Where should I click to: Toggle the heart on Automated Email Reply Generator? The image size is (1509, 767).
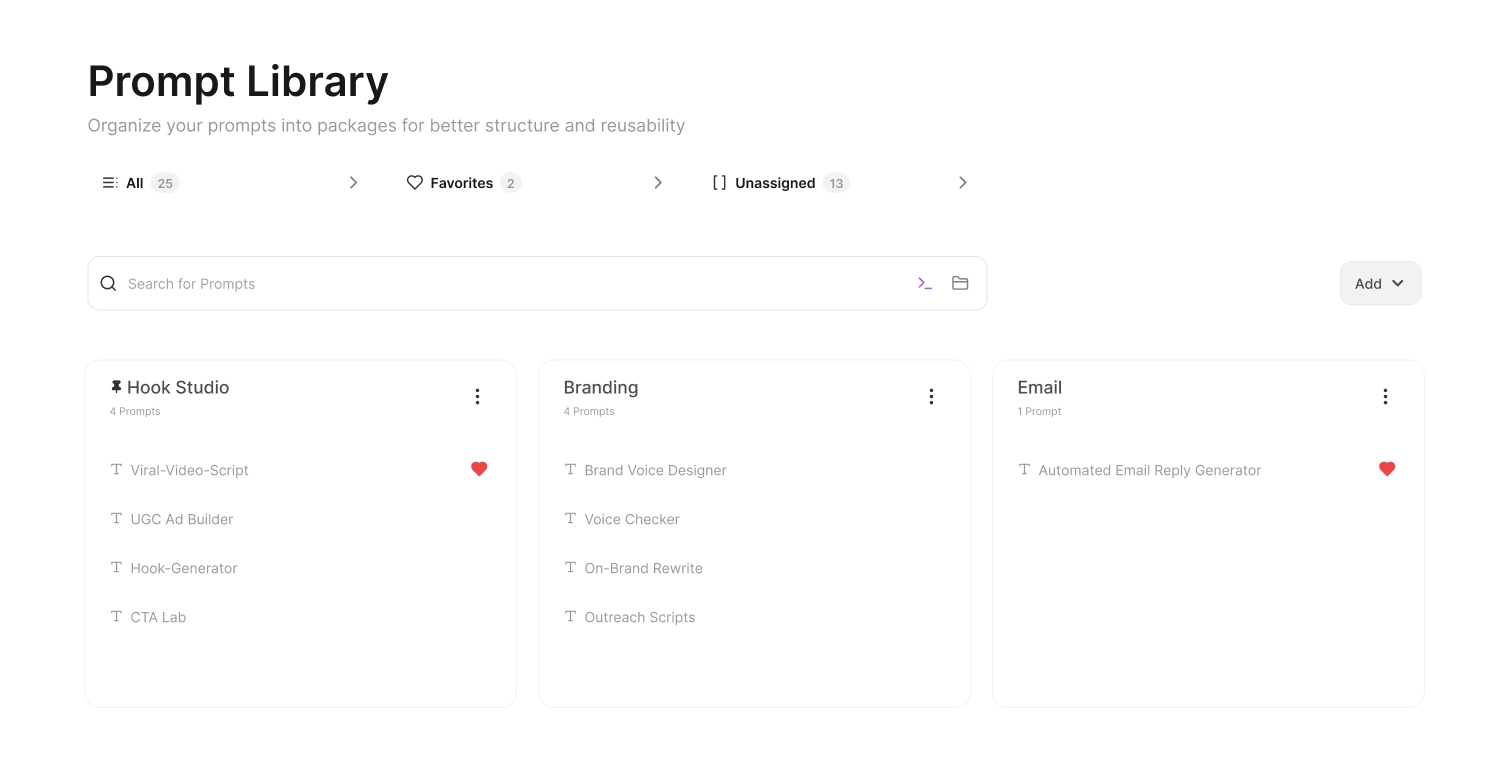[x=1387, y=468]
